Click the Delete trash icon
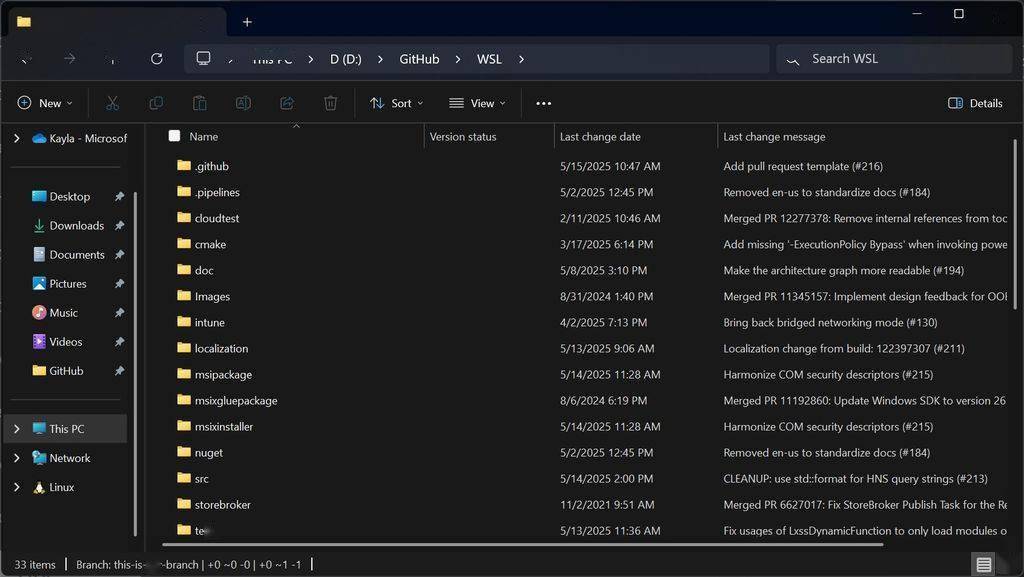1024x577 pixels. point(330,103)
